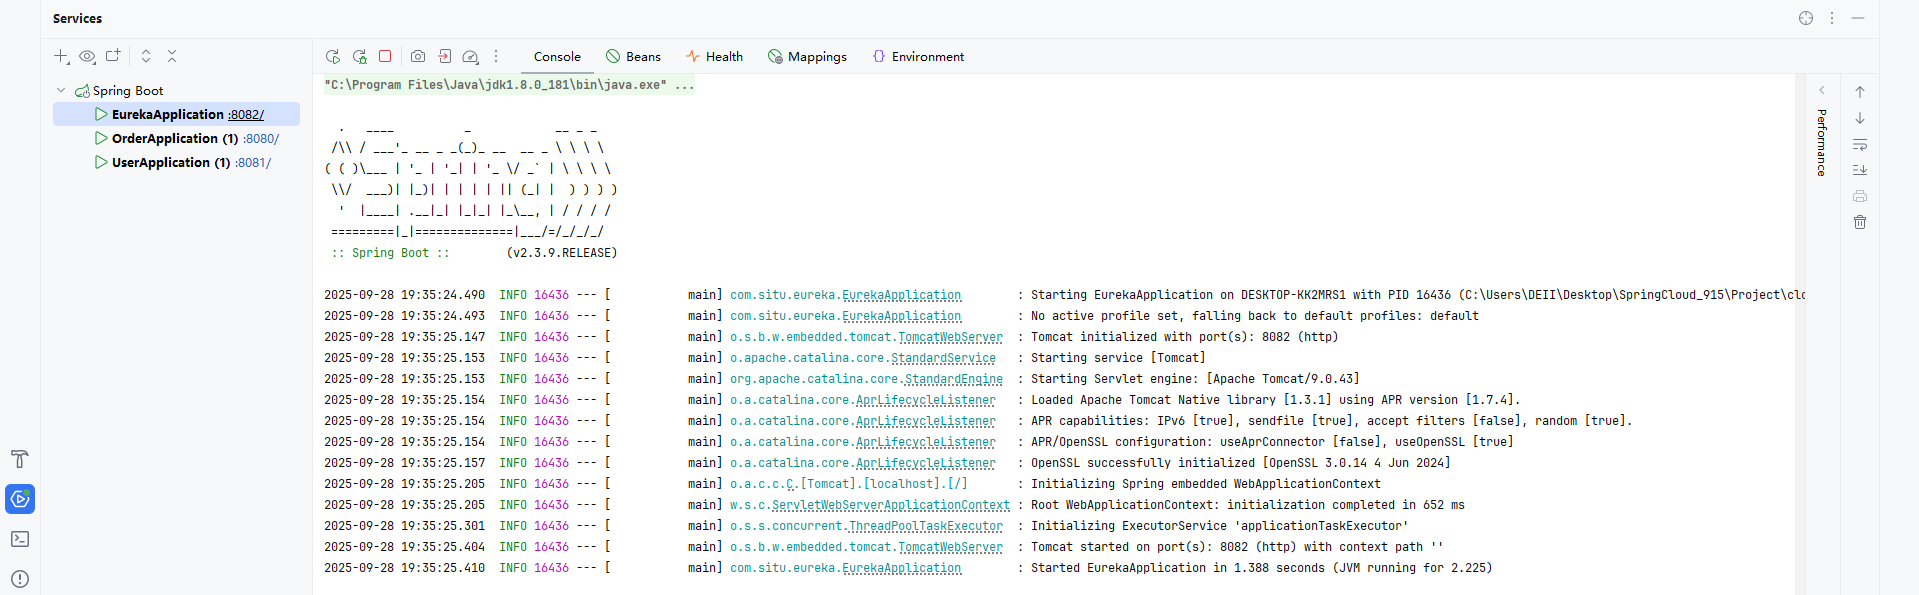Open the vertical Performance tab
The image size is (1919, 595).
click(1822, 143)
